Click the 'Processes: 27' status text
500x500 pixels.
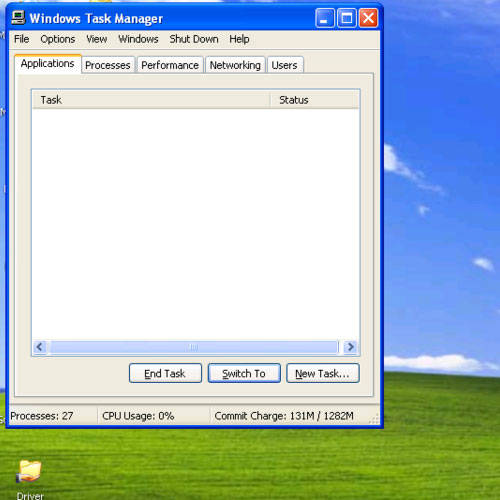42,416
